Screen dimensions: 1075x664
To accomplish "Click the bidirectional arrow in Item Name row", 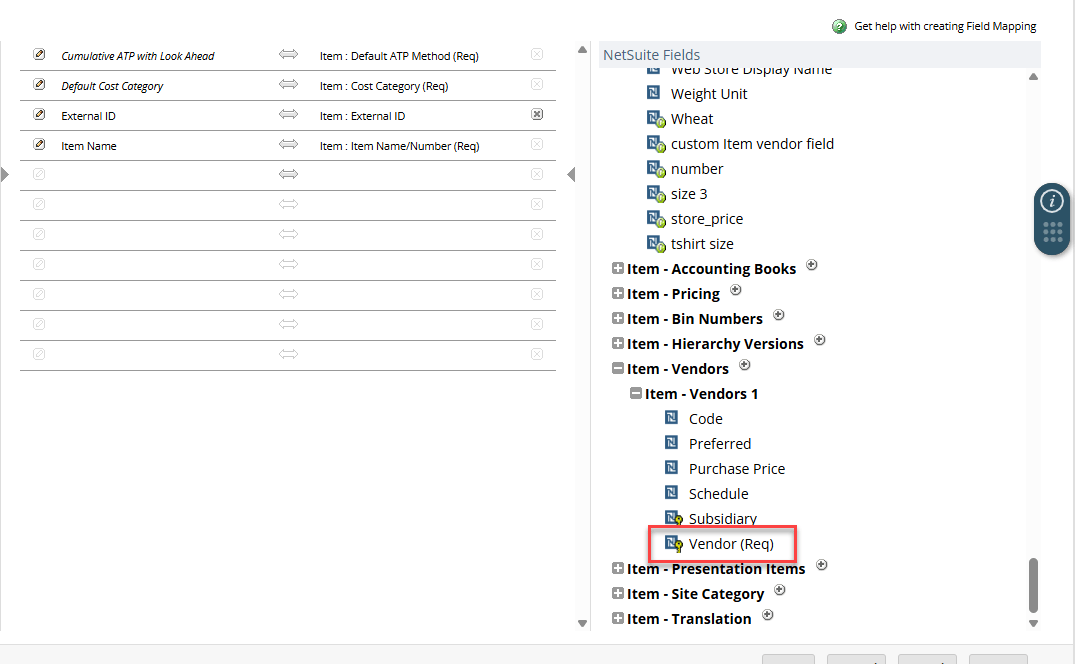I will click(289, 145).
